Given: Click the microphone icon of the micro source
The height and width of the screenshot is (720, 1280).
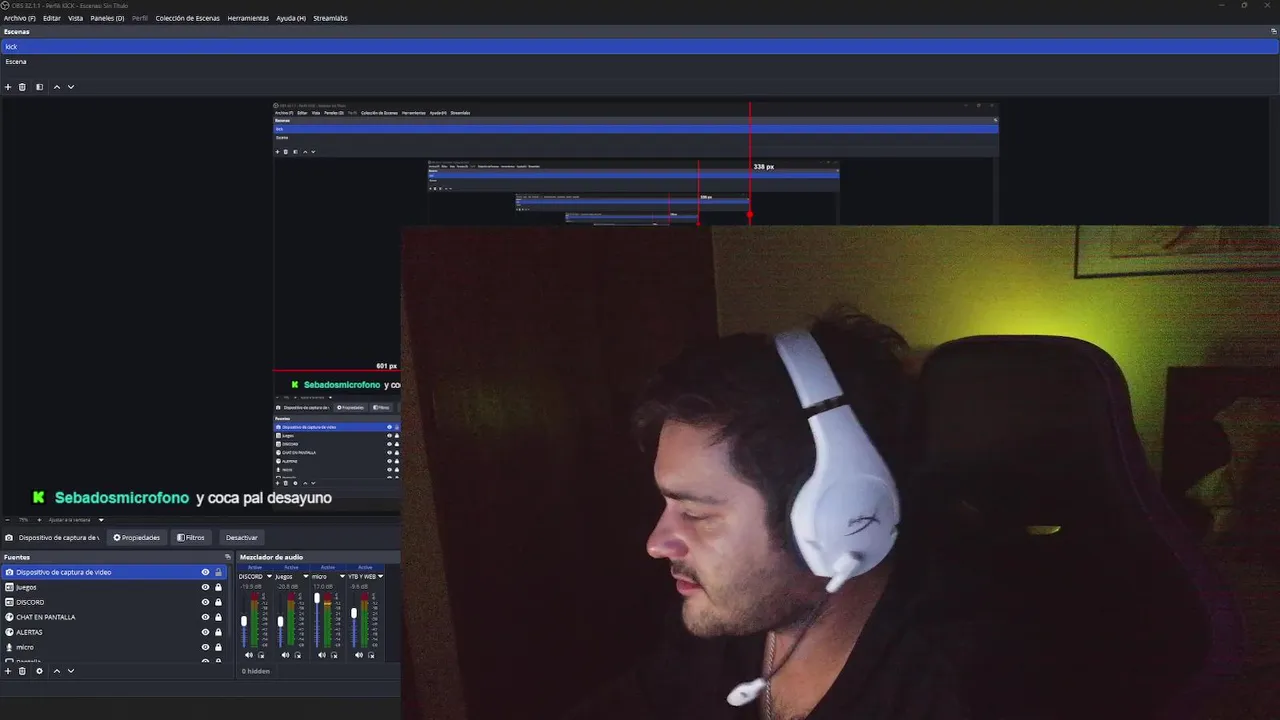Looking at the screenshot, I should point(10,647).
